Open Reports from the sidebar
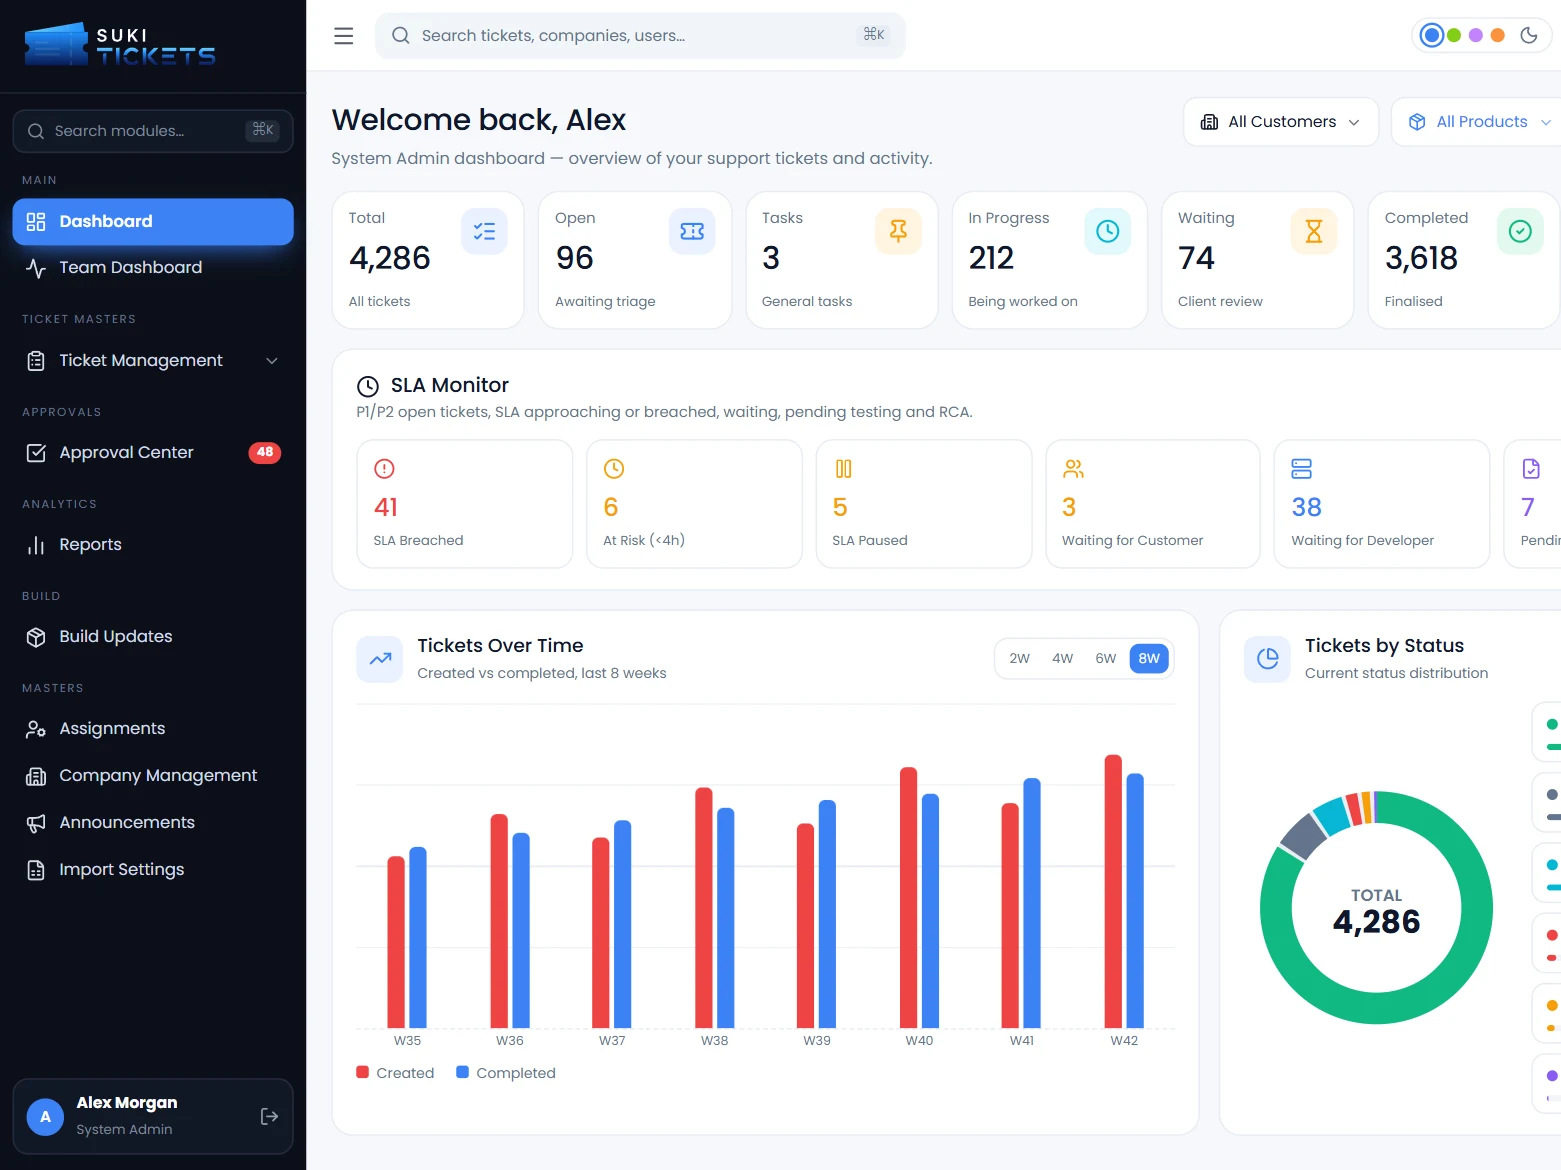The width and height of the screenshot is (1561, 1170). 153,544
